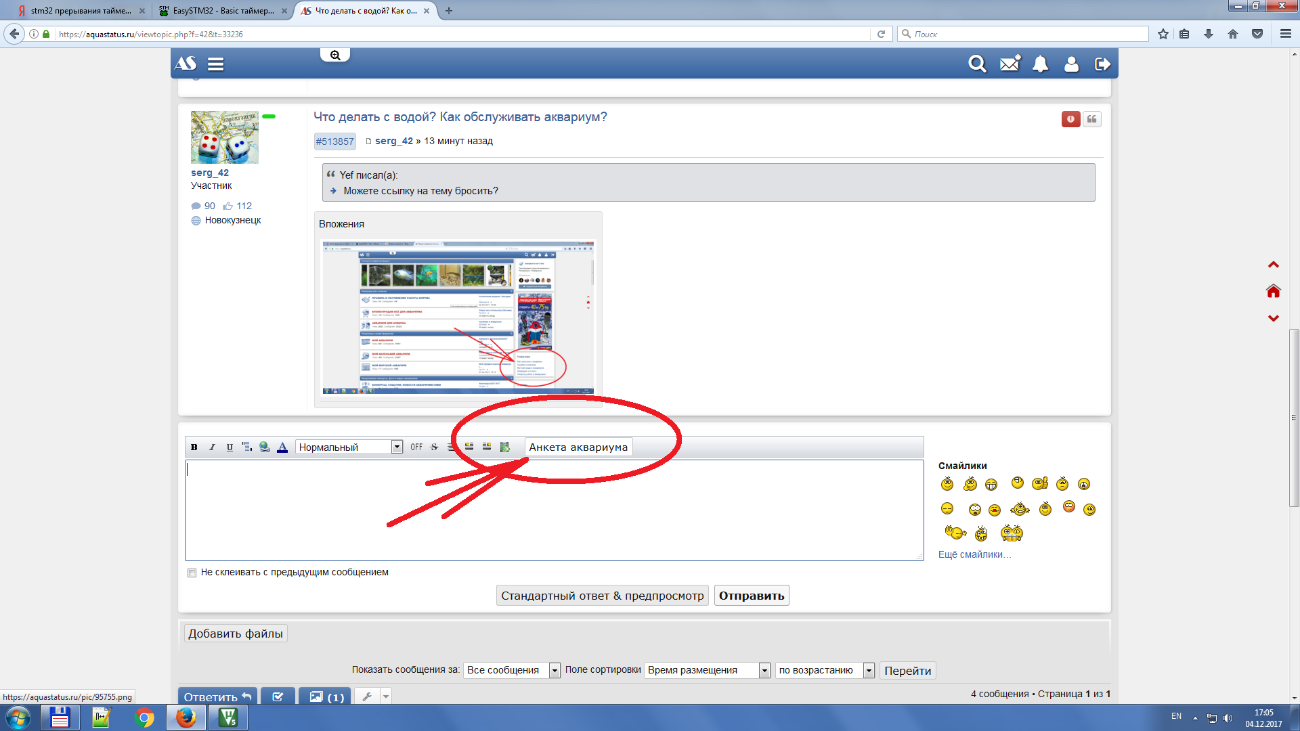
Task: Toggle italic formatting in post editor
Action: [x=212, y=447]
